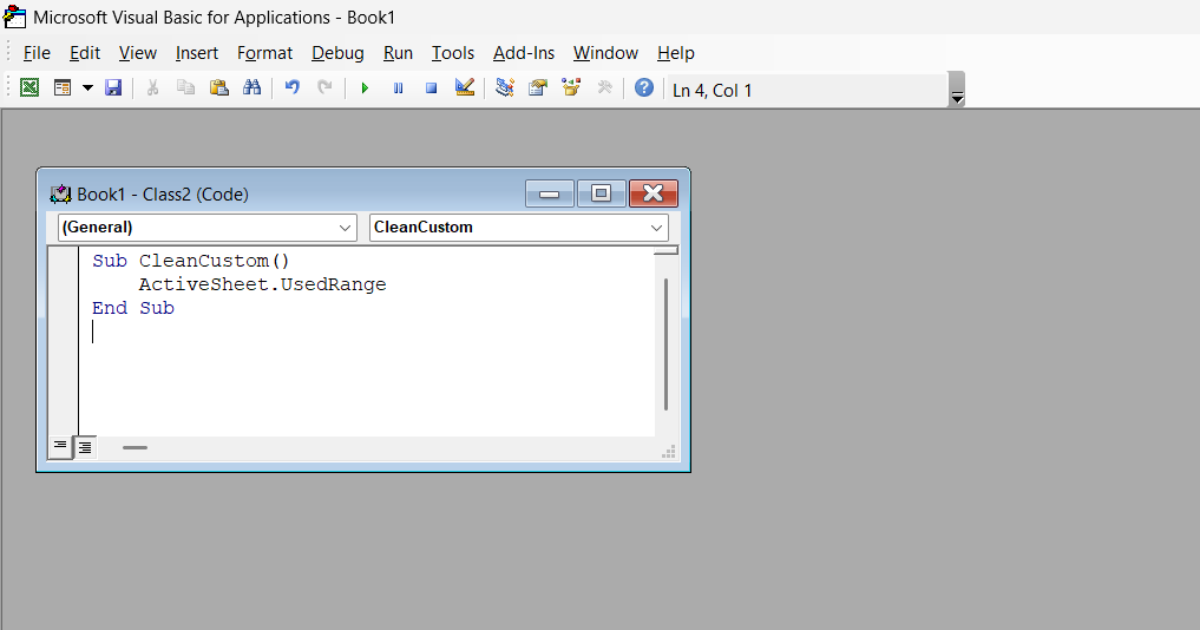The height and width of the screenshot is (630, 1200).
Task: Click the margin indicator bar beside line 2
Action: coord(63,285)
